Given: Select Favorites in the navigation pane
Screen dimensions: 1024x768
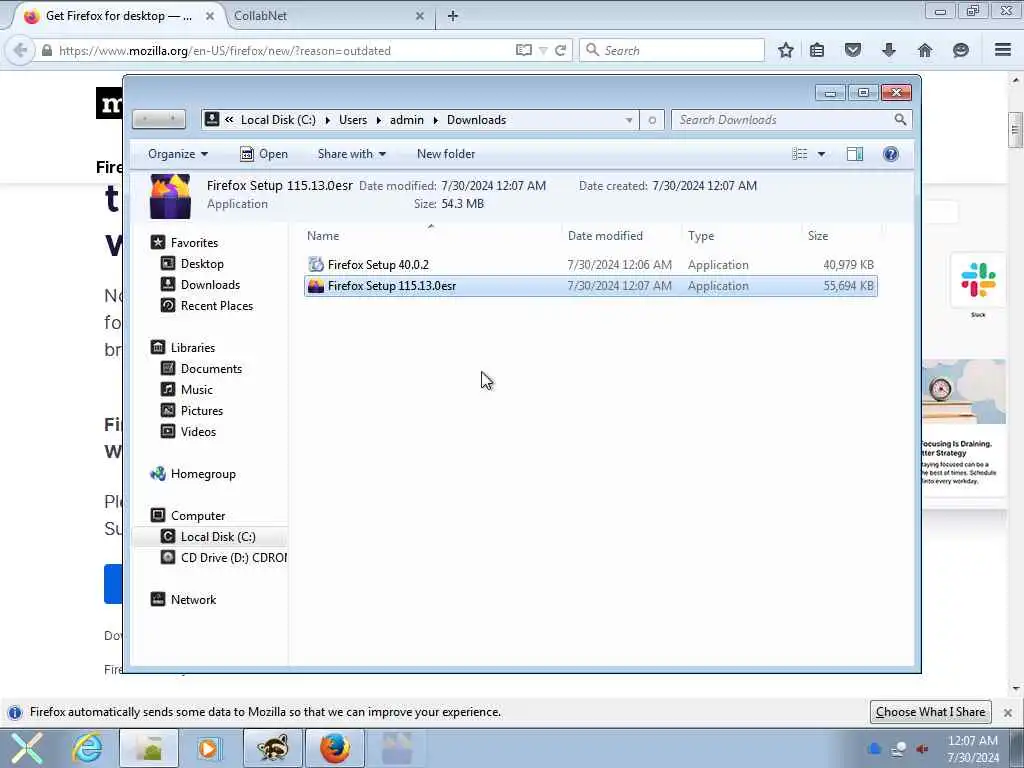Looking at the screenshot, I should 194,242.
